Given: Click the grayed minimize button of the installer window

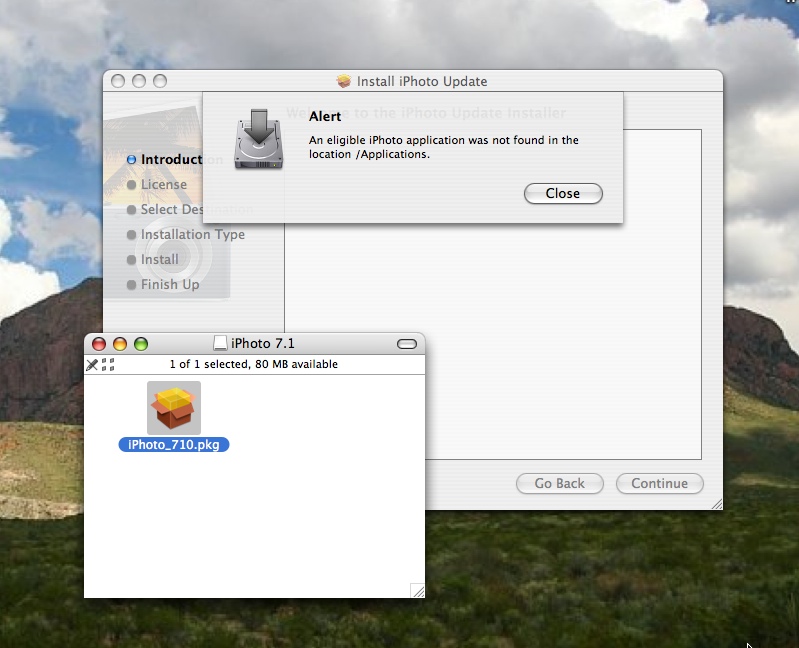Looking at the screenshot, I should tap(139, 81).
